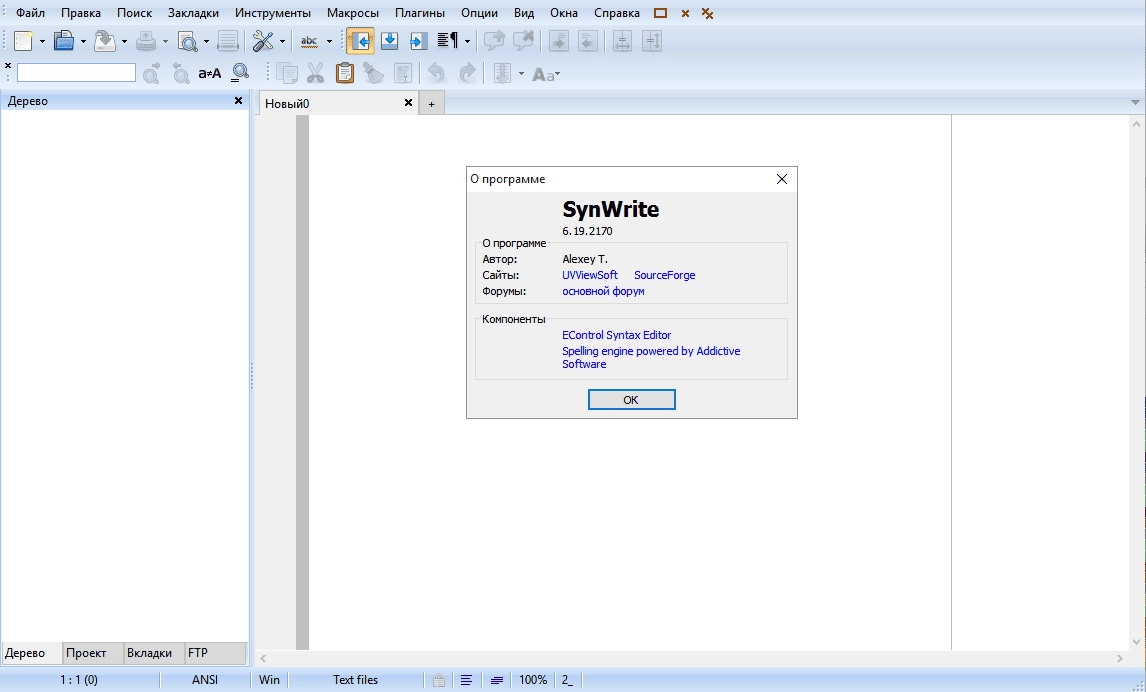Open the UVViewSoft site link
Image resolution: width=1146 pixels, height=692 pixels.
(590, 275)
